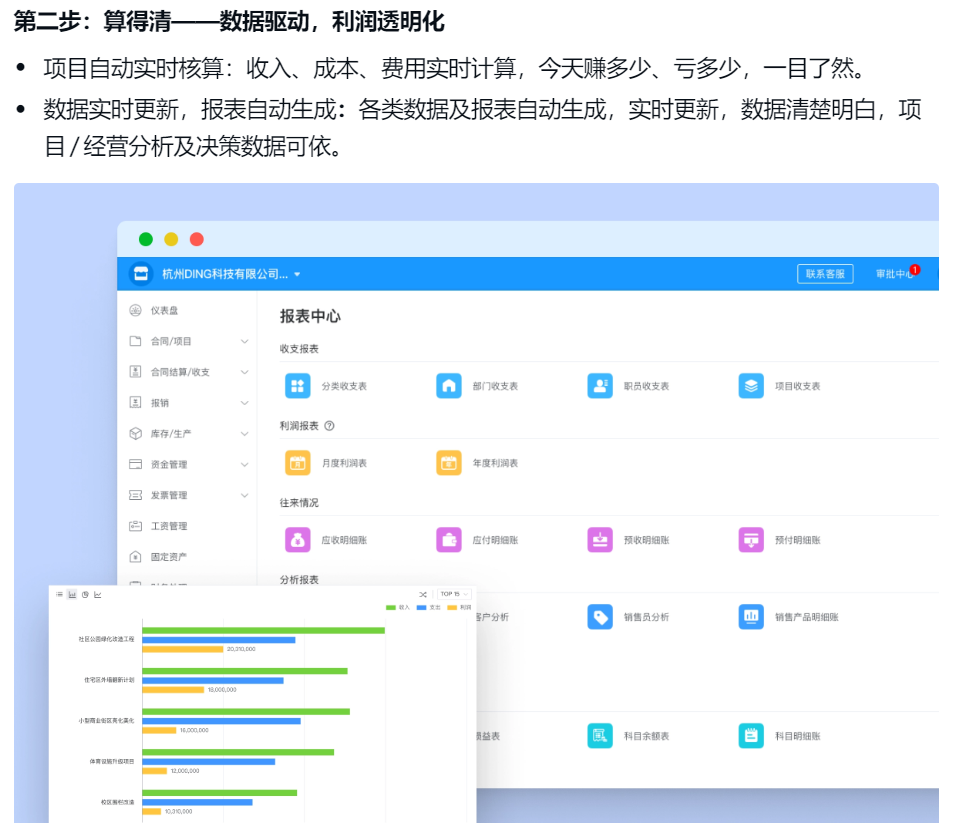Open the 部门收支表 report icon
The height and width of the screenshot is (835, 964).
point(449,386)
